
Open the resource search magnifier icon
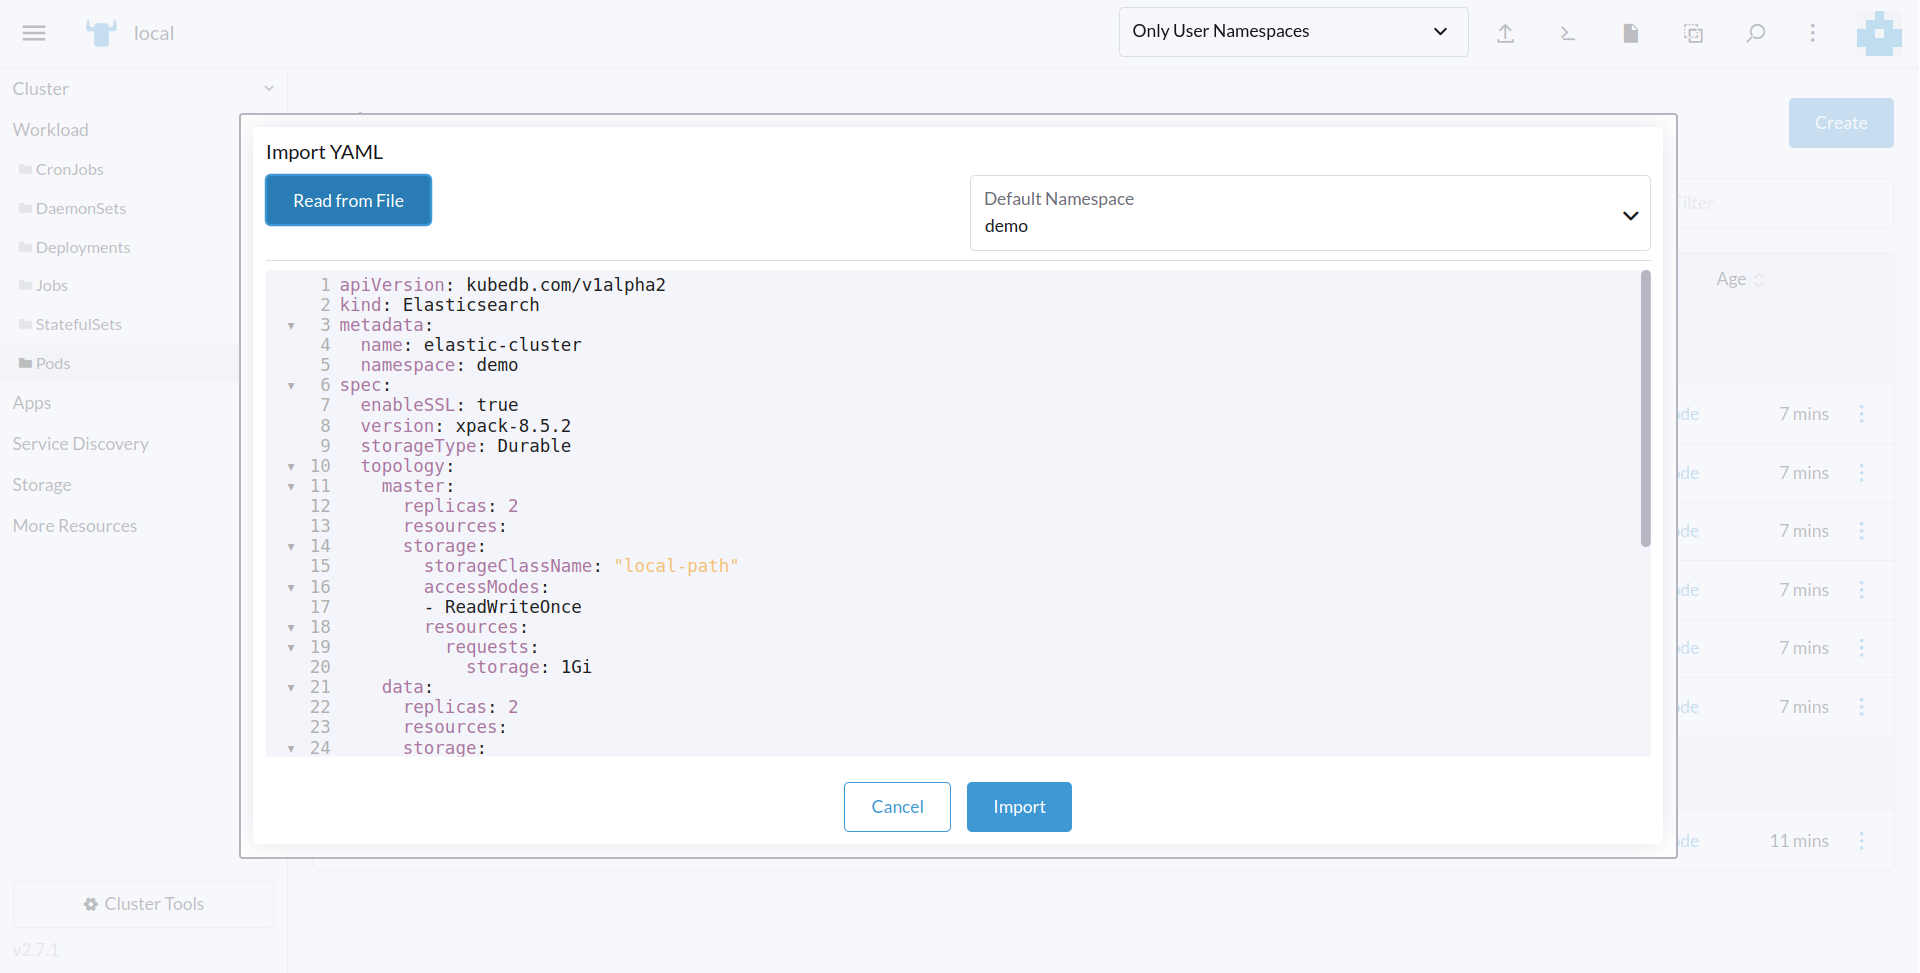pos(1755,33)
